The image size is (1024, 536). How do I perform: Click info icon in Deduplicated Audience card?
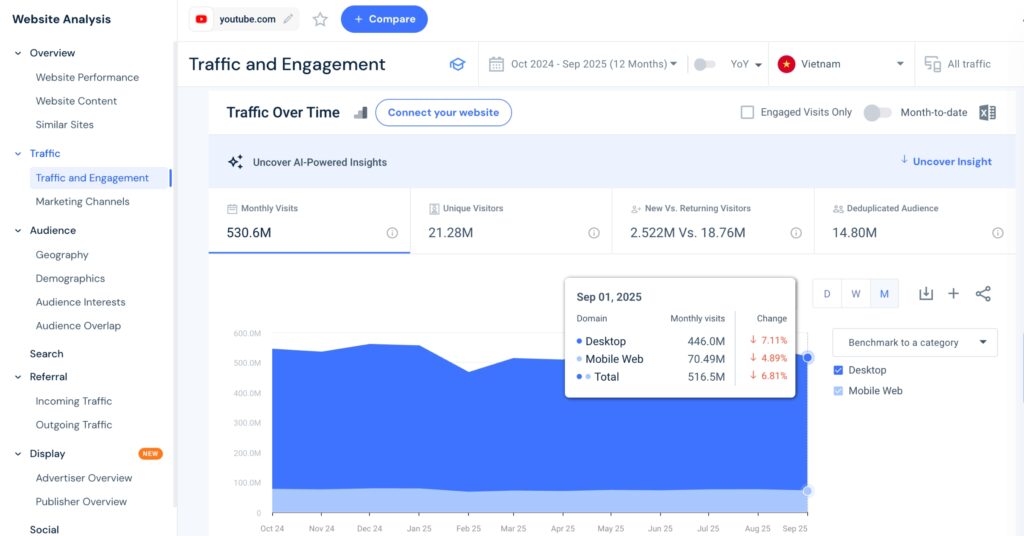(x=997, y=233)
